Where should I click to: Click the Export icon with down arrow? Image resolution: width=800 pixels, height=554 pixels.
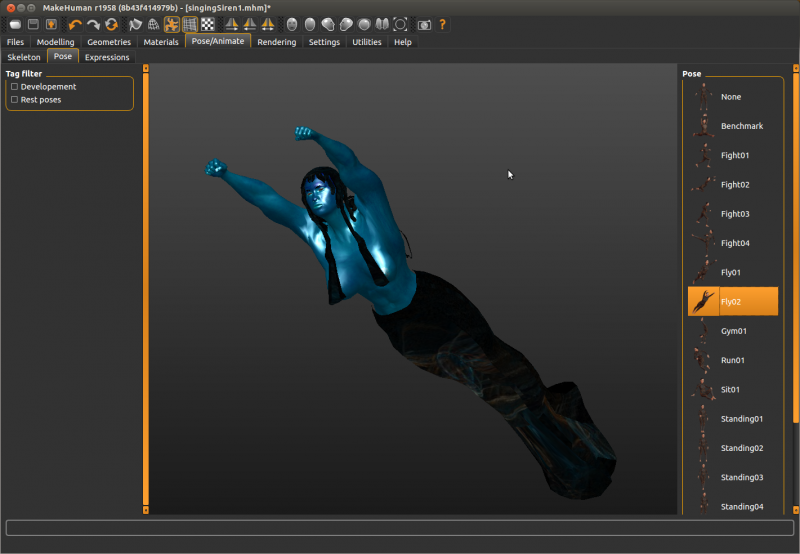pyautogui.click(x=50, y=24)
